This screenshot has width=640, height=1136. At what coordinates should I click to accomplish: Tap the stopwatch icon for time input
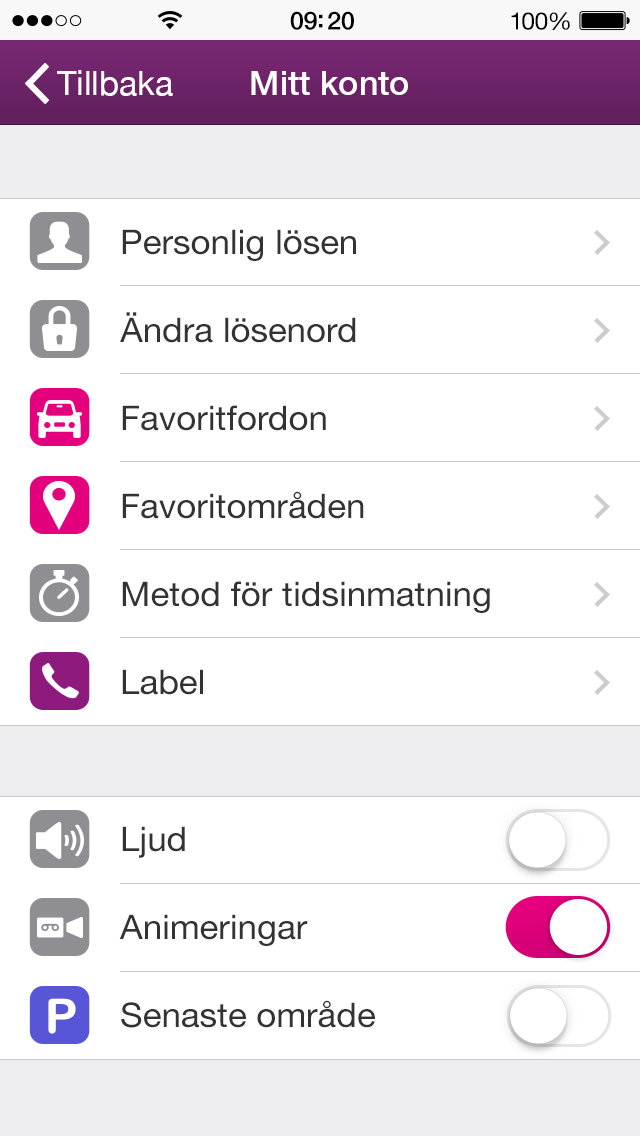coord(60,594)
